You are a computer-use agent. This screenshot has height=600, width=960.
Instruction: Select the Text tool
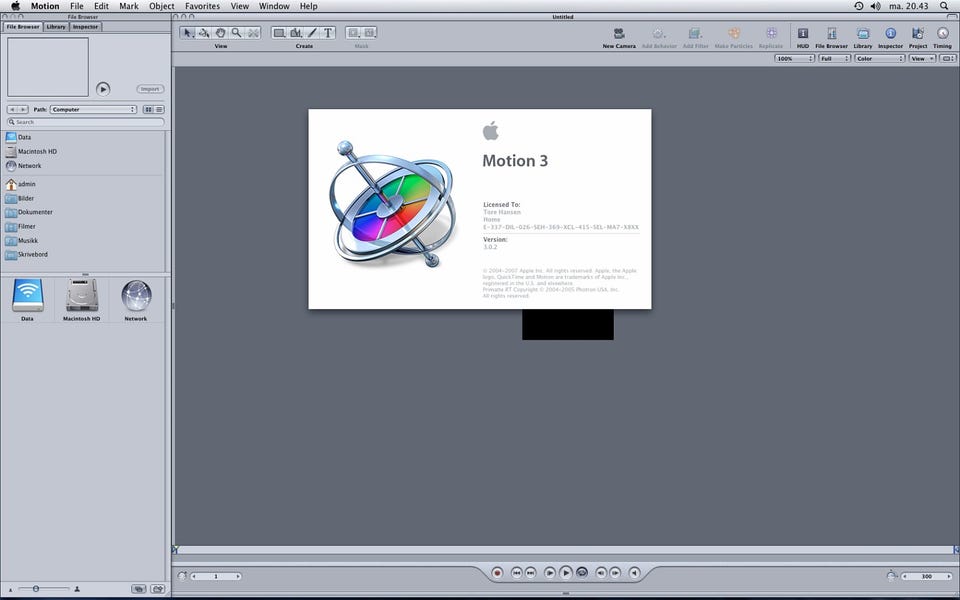328,33
